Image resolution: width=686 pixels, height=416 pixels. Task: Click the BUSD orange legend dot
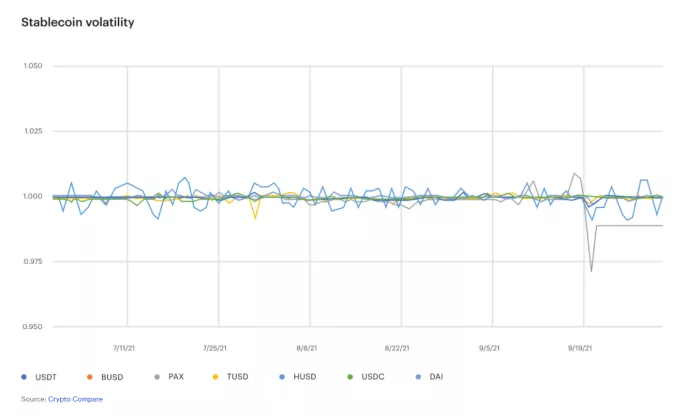90,377
